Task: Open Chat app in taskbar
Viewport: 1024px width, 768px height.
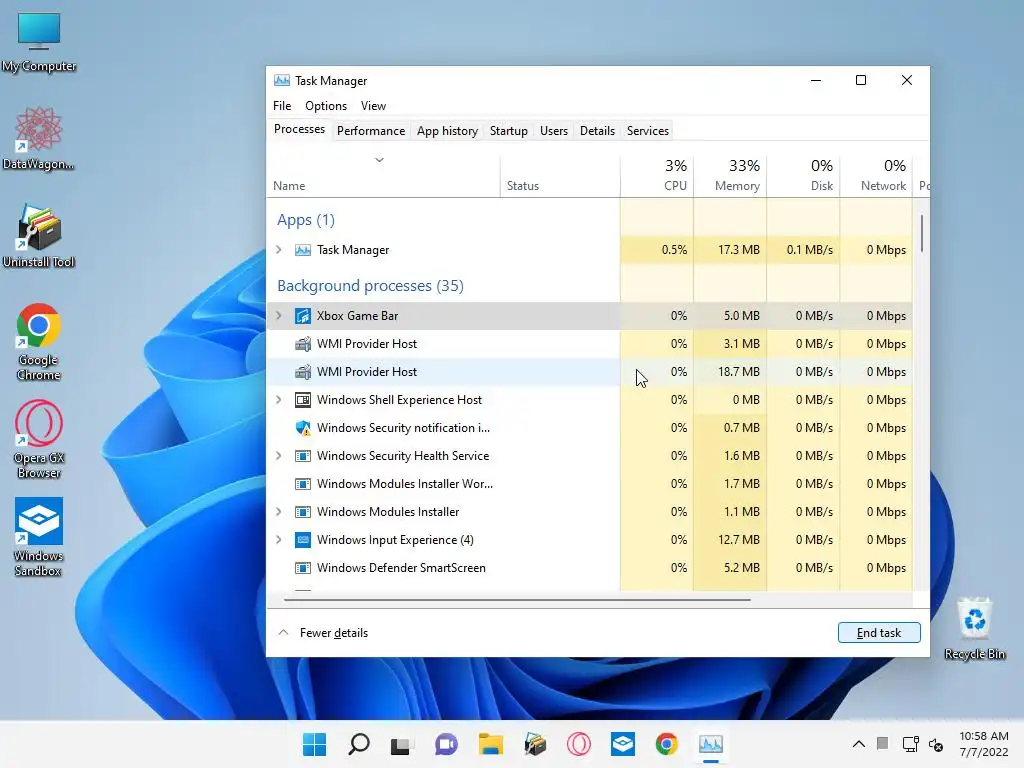Action: (x=446, y=744)
